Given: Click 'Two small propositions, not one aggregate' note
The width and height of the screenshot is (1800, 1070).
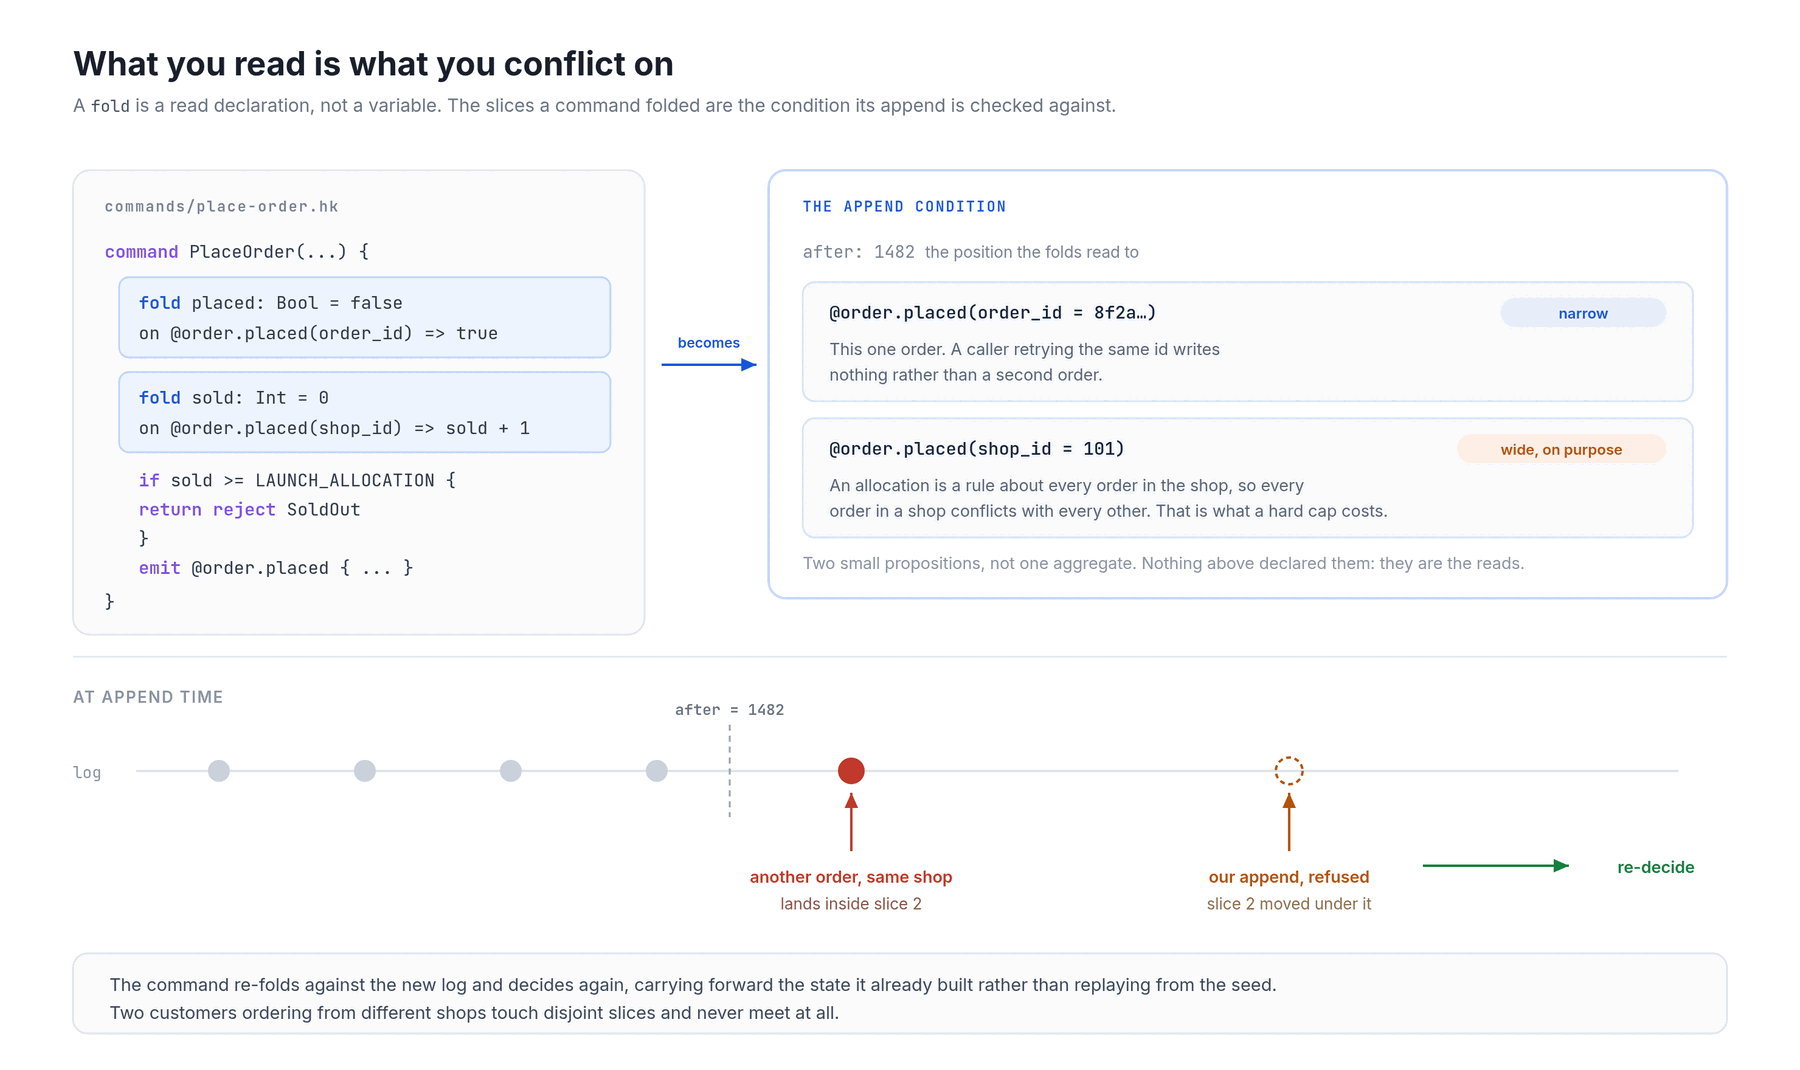Looking at the screenshot, I should coord(1163,563).
